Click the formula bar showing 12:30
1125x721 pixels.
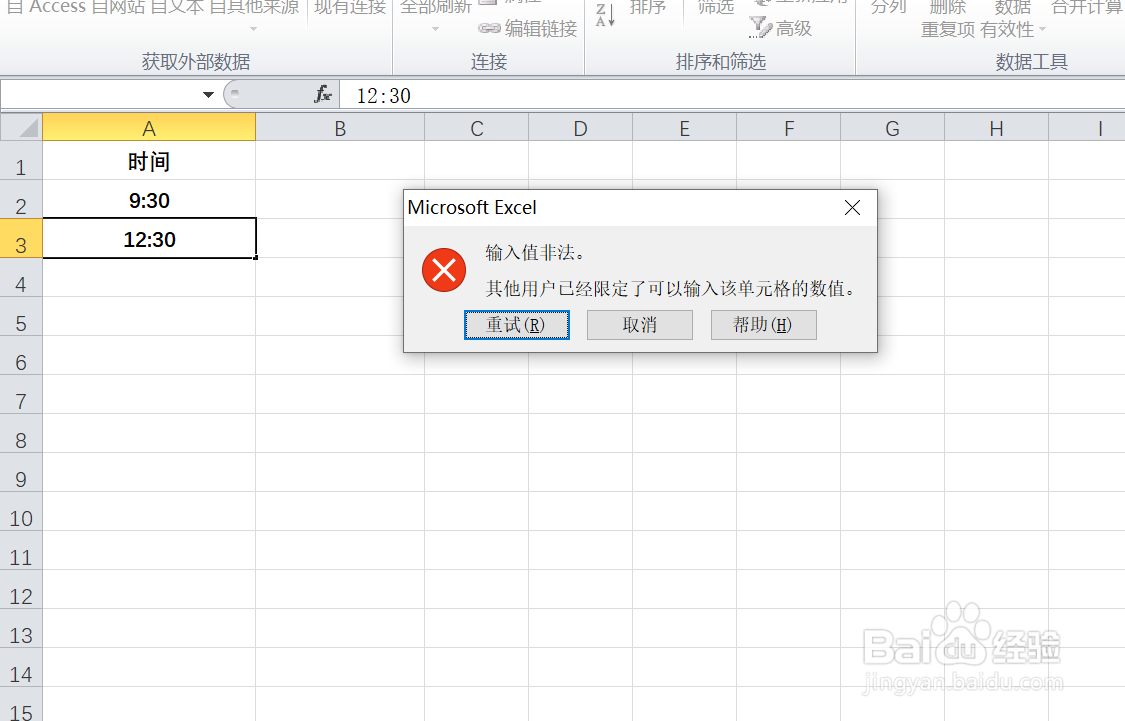(732, 95)
